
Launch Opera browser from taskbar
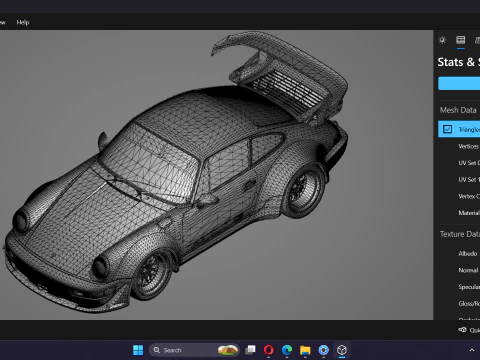(x=269, y=350)
